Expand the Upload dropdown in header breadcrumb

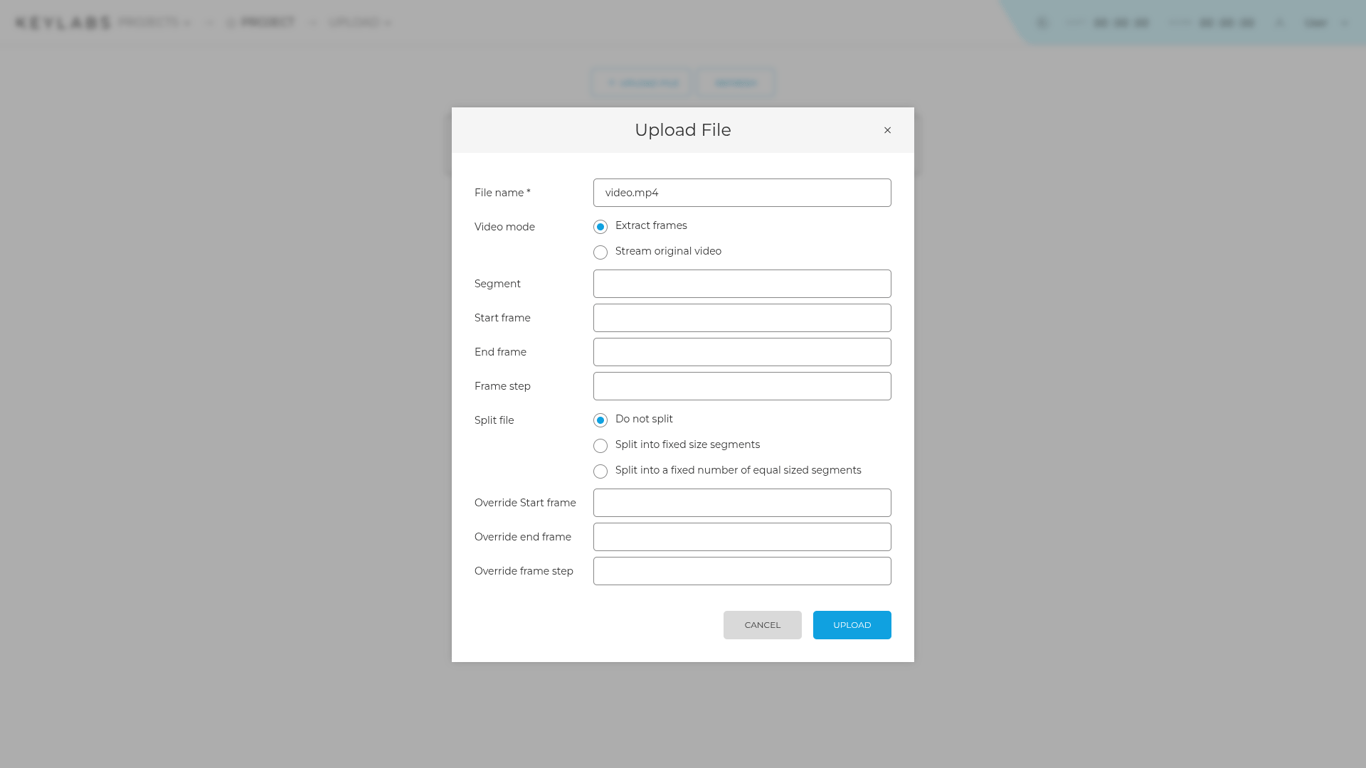click(x=361, y=22)
